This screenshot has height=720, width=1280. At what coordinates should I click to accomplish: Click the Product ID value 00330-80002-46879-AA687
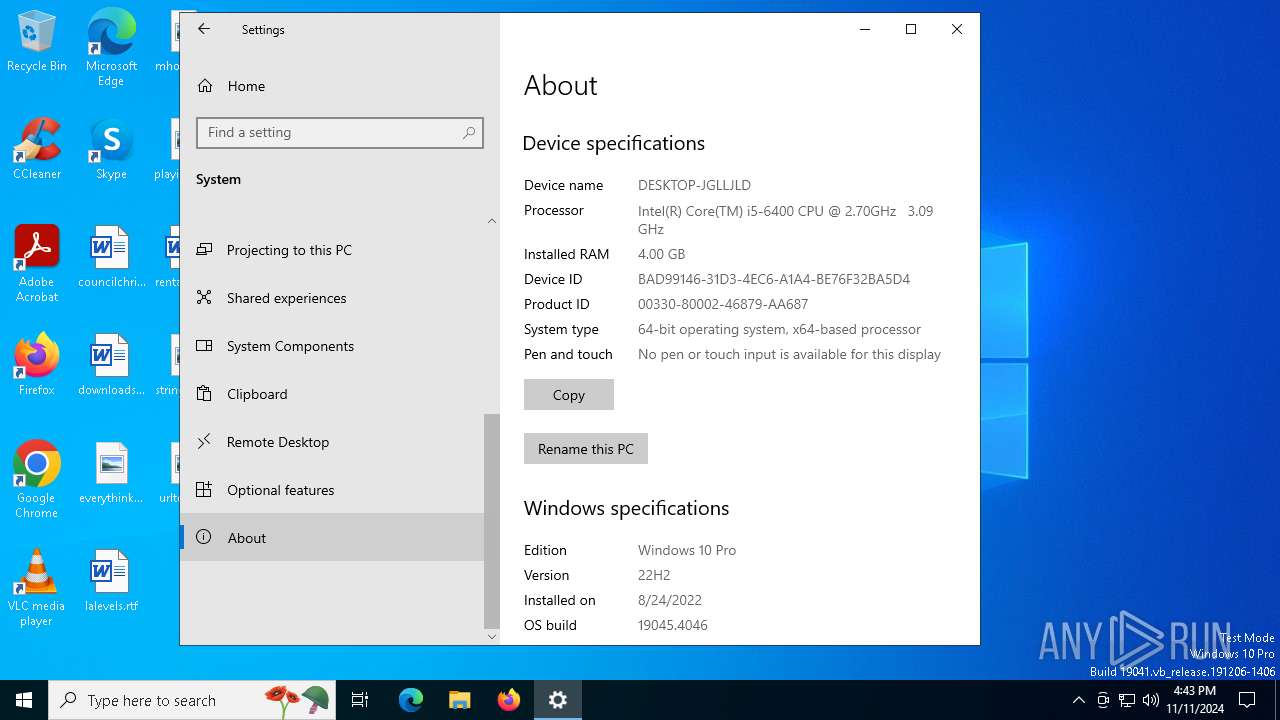[723, 304]
